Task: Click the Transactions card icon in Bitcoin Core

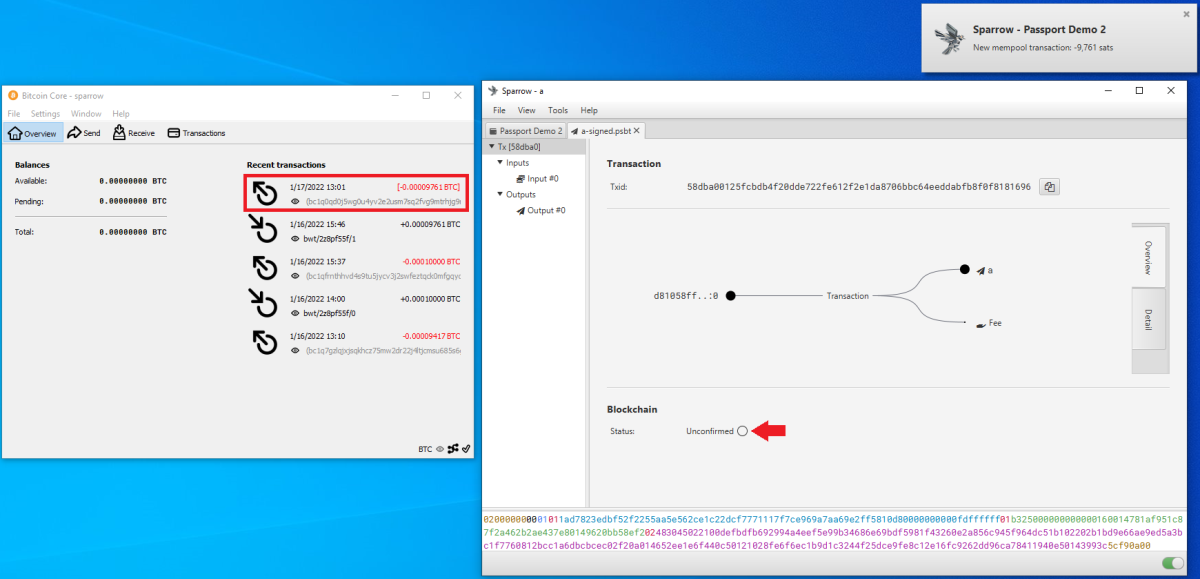Action: coord(173,133)
